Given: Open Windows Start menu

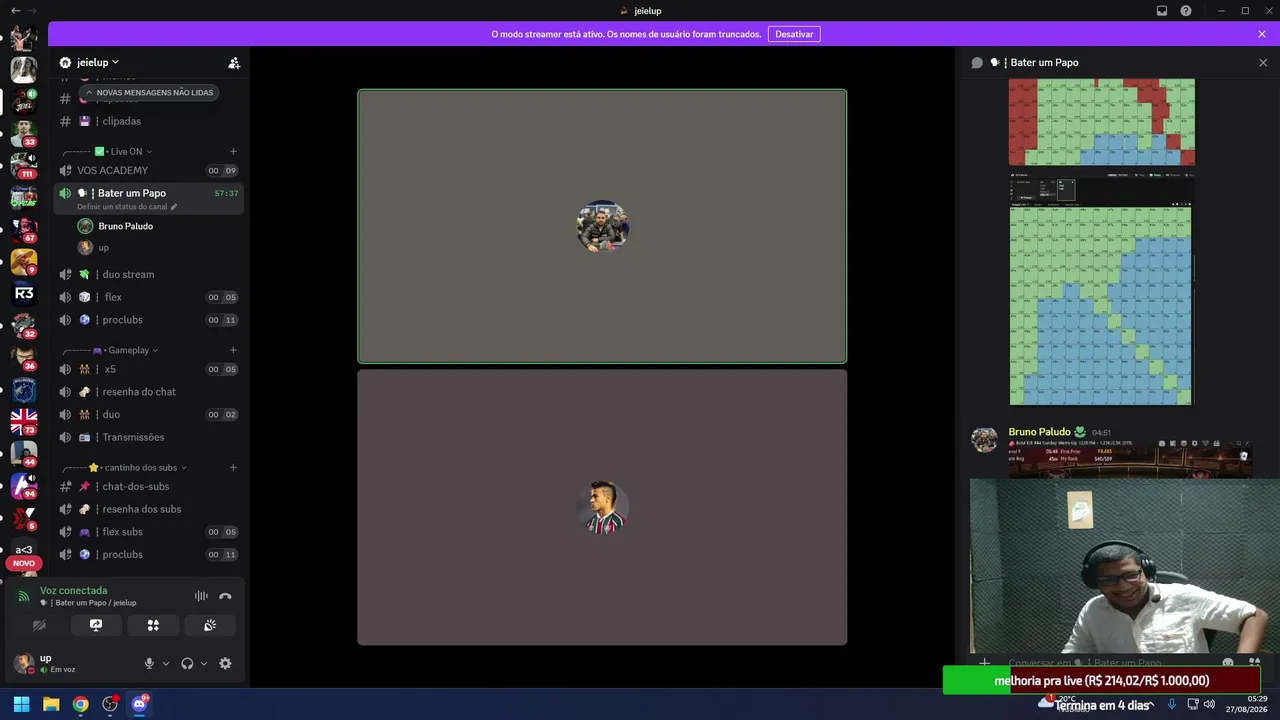Looking at the screenshot, I should click(21, 704).
